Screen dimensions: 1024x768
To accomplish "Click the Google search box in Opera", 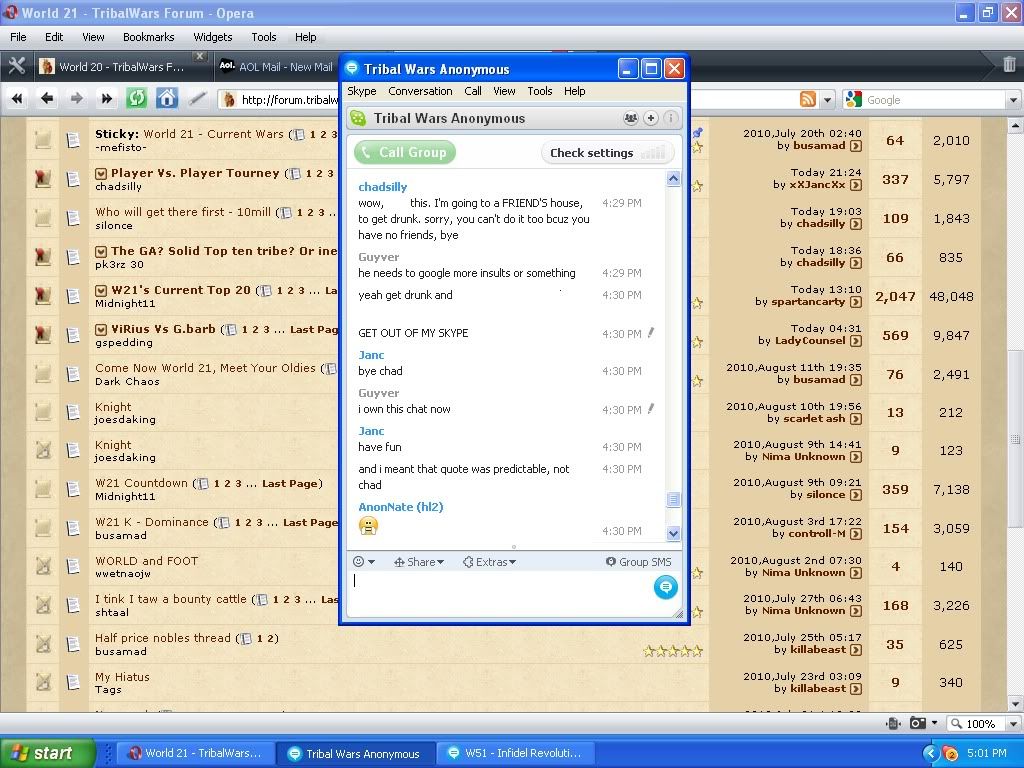I will 936,100.
